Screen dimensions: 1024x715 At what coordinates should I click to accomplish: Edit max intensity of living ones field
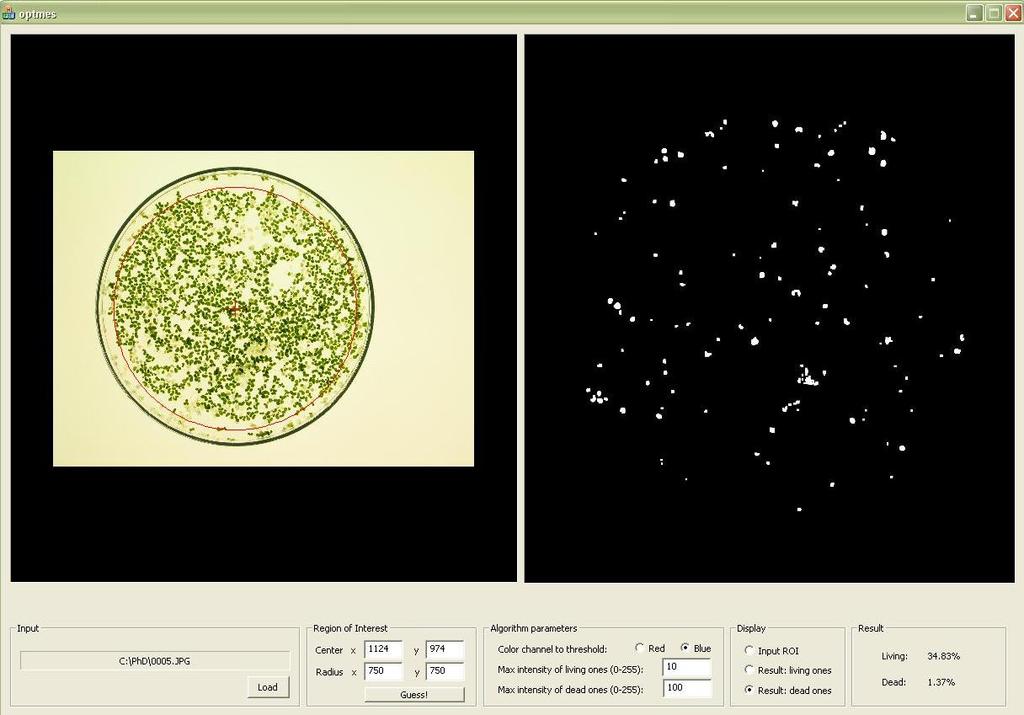686,667
